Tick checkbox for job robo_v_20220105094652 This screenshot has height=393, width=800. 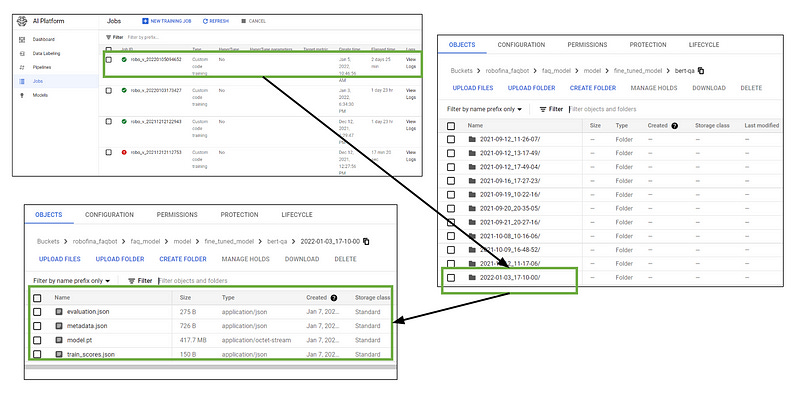(x=109, y=60)
